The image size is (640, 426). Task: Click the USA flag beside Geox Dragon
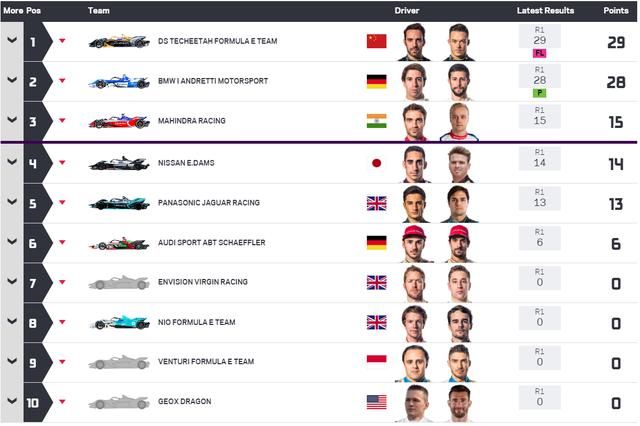(376, 402)
